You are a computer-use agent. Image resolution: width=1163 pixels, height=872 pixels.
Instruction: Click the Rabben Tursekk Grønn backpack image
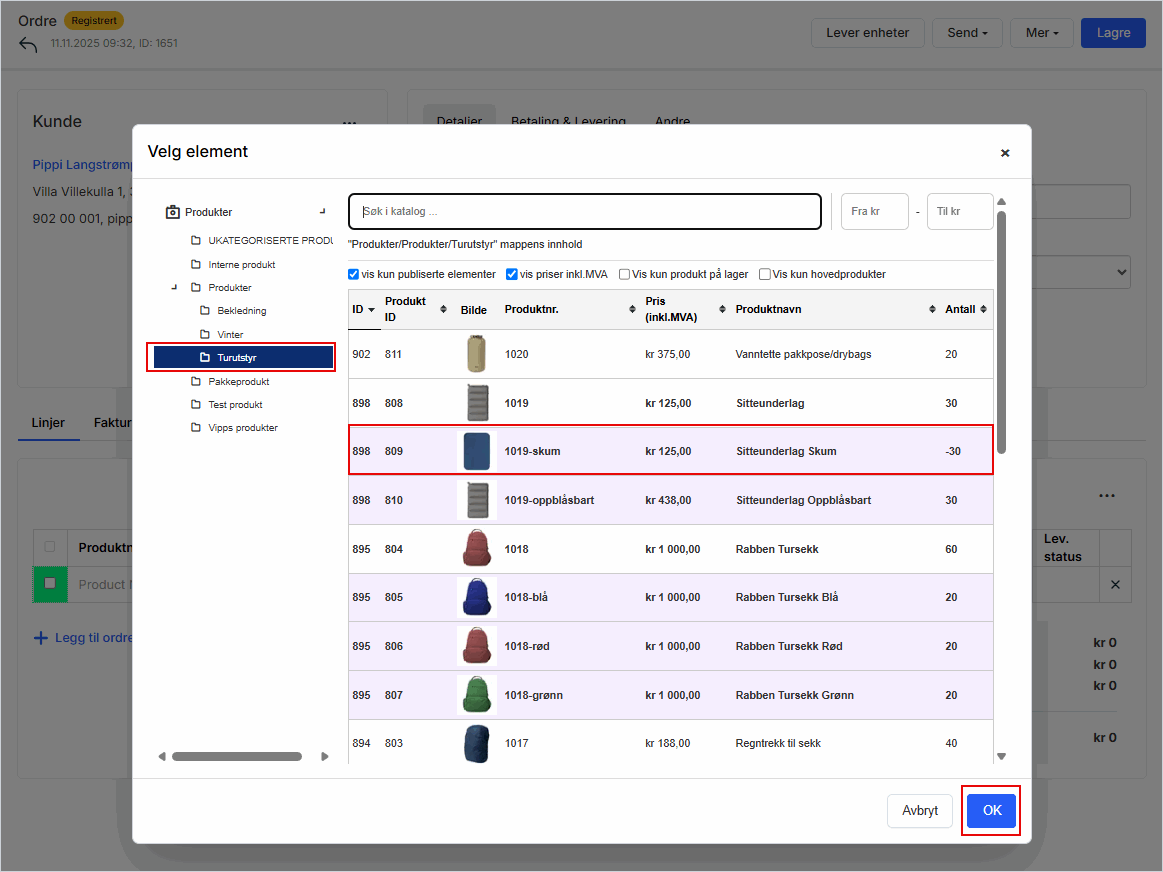(476, 695)
